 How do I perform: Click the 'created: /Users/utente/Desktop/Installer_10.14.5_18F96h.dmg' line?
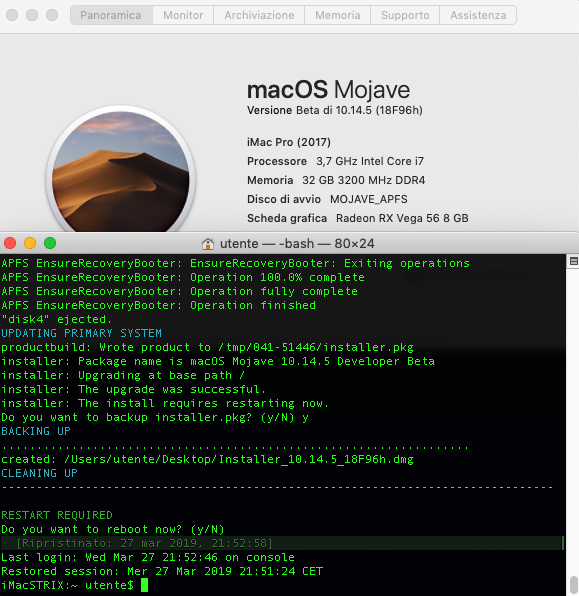[207, 460]
